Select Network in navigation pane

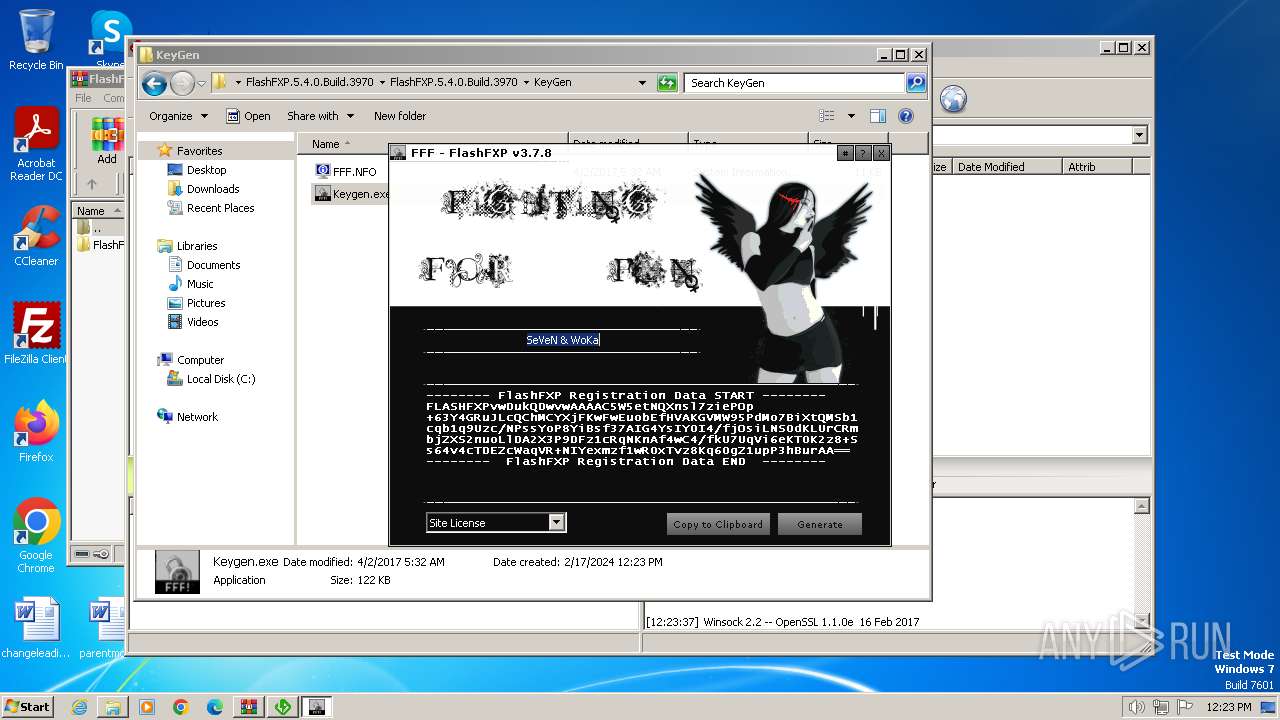(197, 417)
